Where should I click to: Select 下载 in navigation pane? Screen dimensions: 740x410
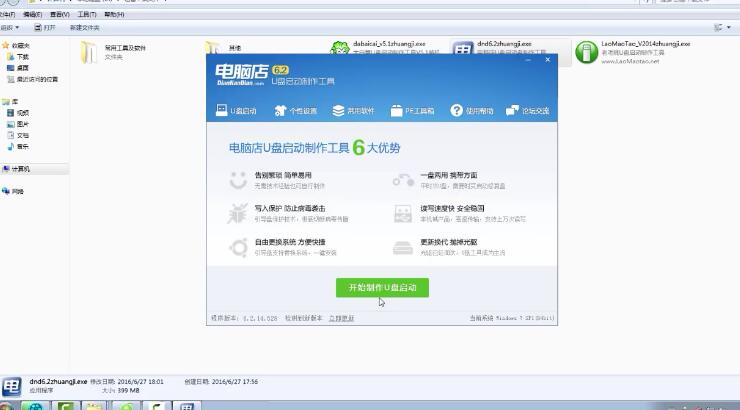click(x=18, y=57)
